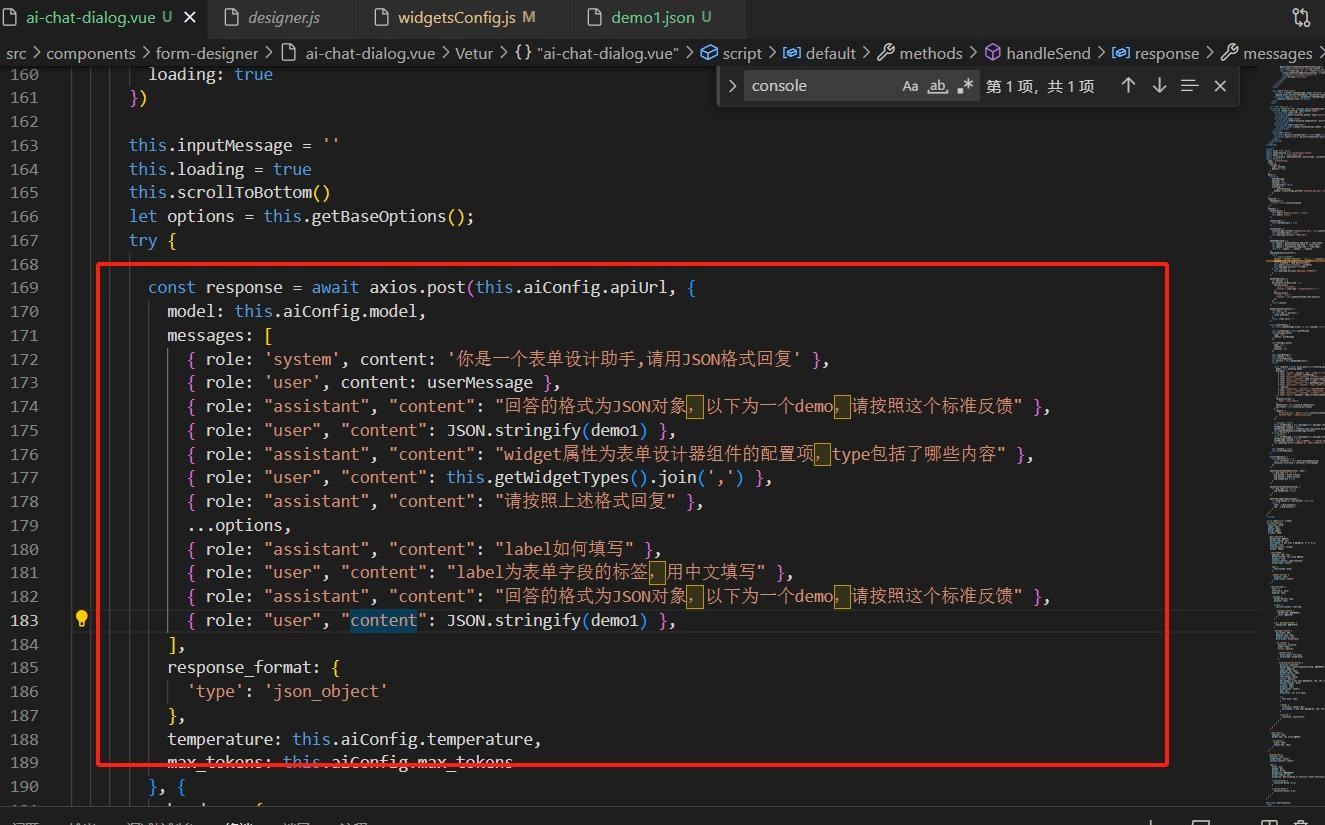
Task: Click the highlighted word 'content' on line 183
Action: (384, 620)
